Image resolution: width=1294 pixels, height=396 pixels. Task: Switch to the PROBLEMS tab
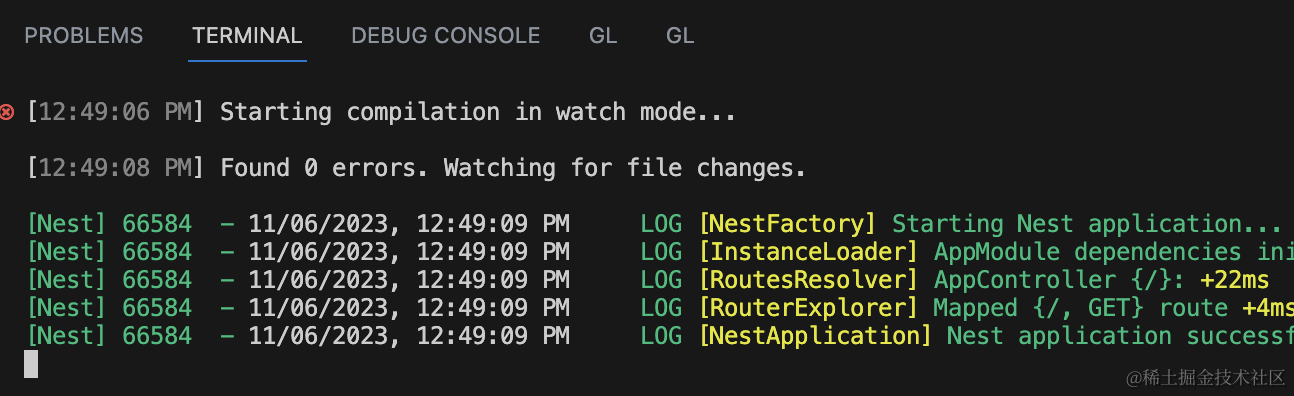(84, 36)
